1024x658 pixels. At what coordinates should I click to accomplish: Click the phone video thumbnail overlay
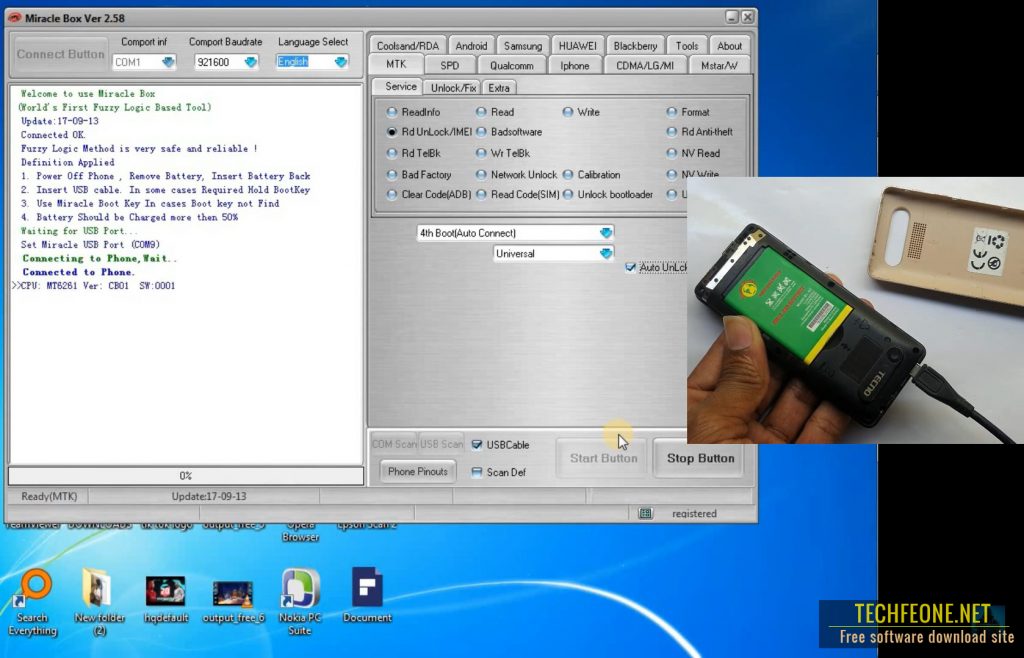[x=856, y=311]
